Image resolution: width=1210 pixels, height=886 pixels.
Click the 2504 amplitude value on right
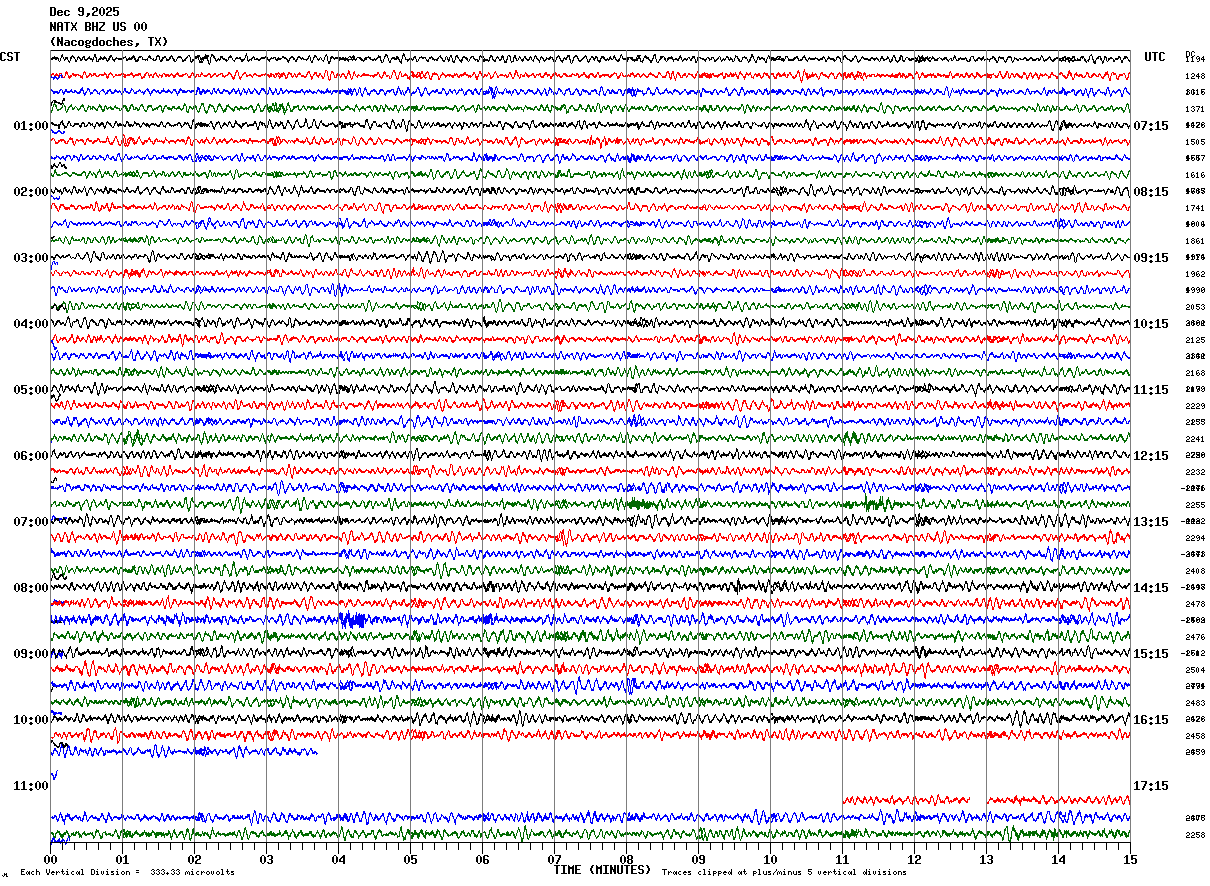(1195, 670)
